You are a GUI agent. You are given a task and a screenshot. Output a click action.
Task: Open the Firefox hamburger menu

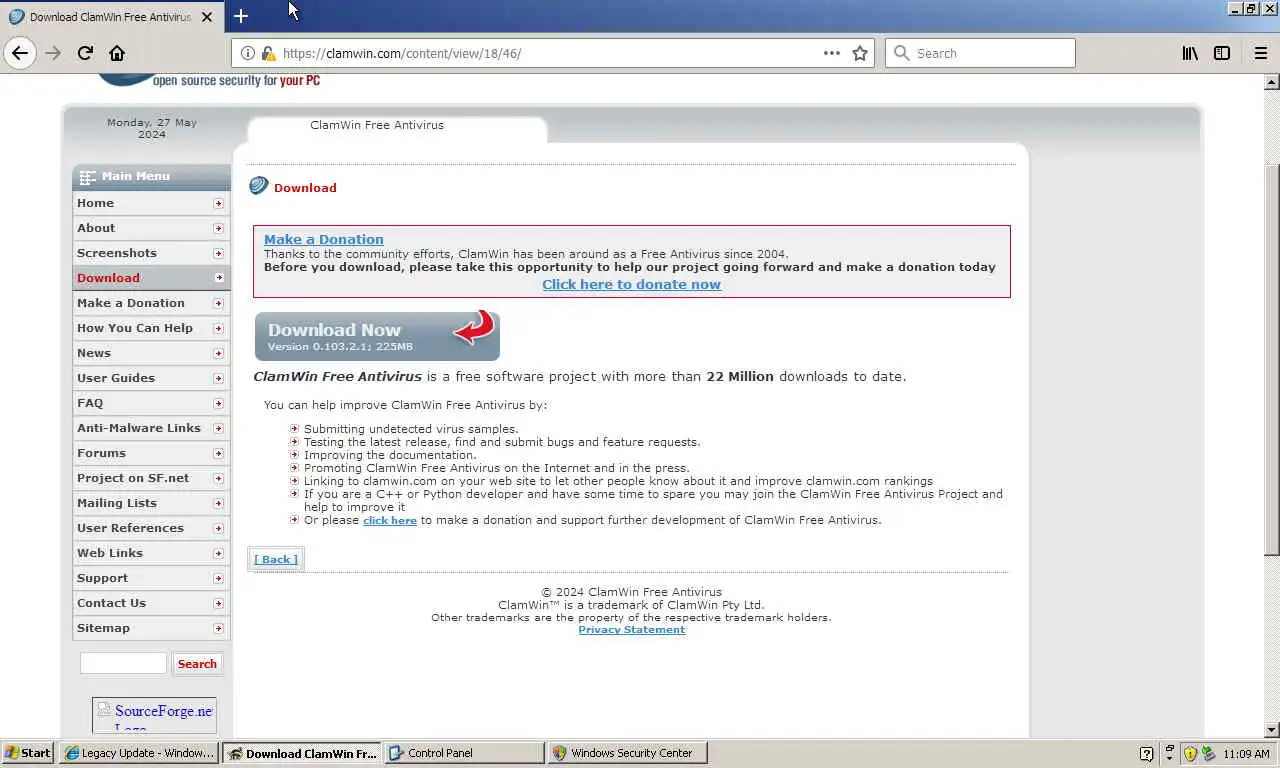[x=1260, y=53]
